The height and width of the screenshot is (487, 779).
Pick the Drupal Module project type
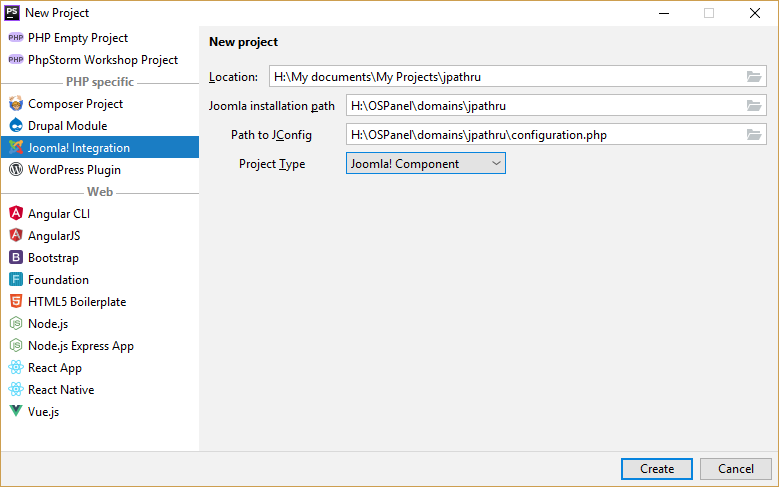click(100, 125)
